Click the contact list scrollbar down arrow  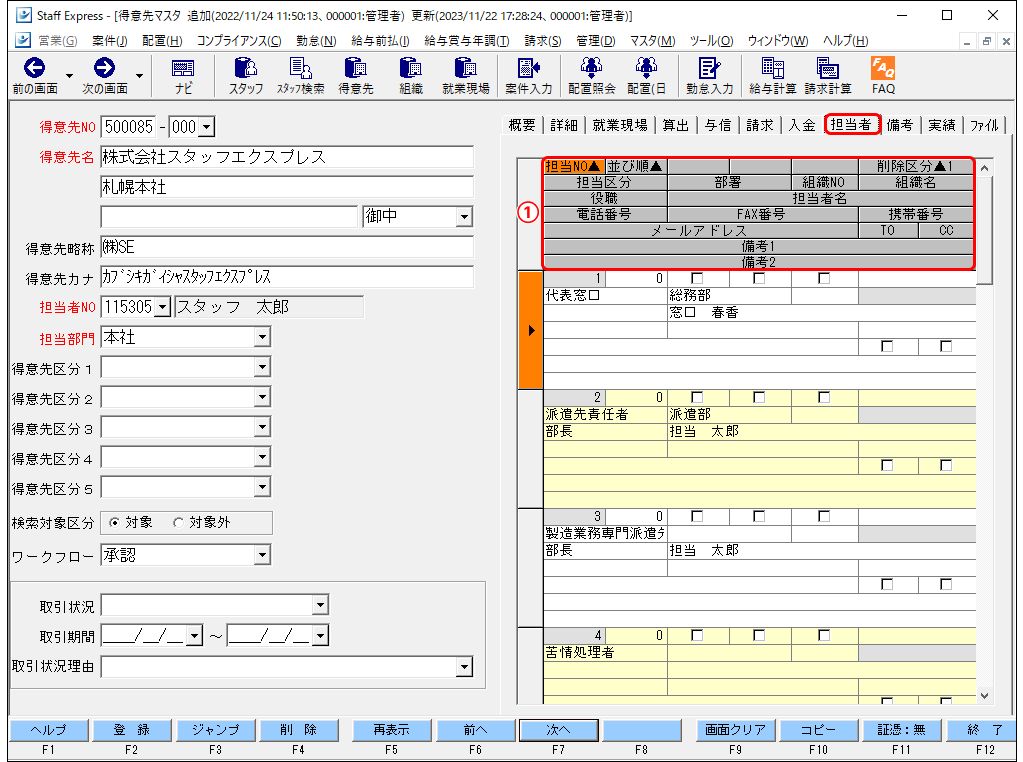[985, 696]
